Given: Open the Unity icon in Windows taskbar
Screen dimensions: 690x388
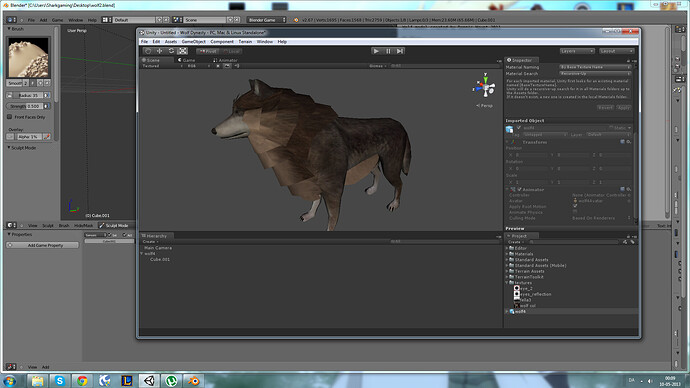Looking at the screenshot, I should coord(149,381).
